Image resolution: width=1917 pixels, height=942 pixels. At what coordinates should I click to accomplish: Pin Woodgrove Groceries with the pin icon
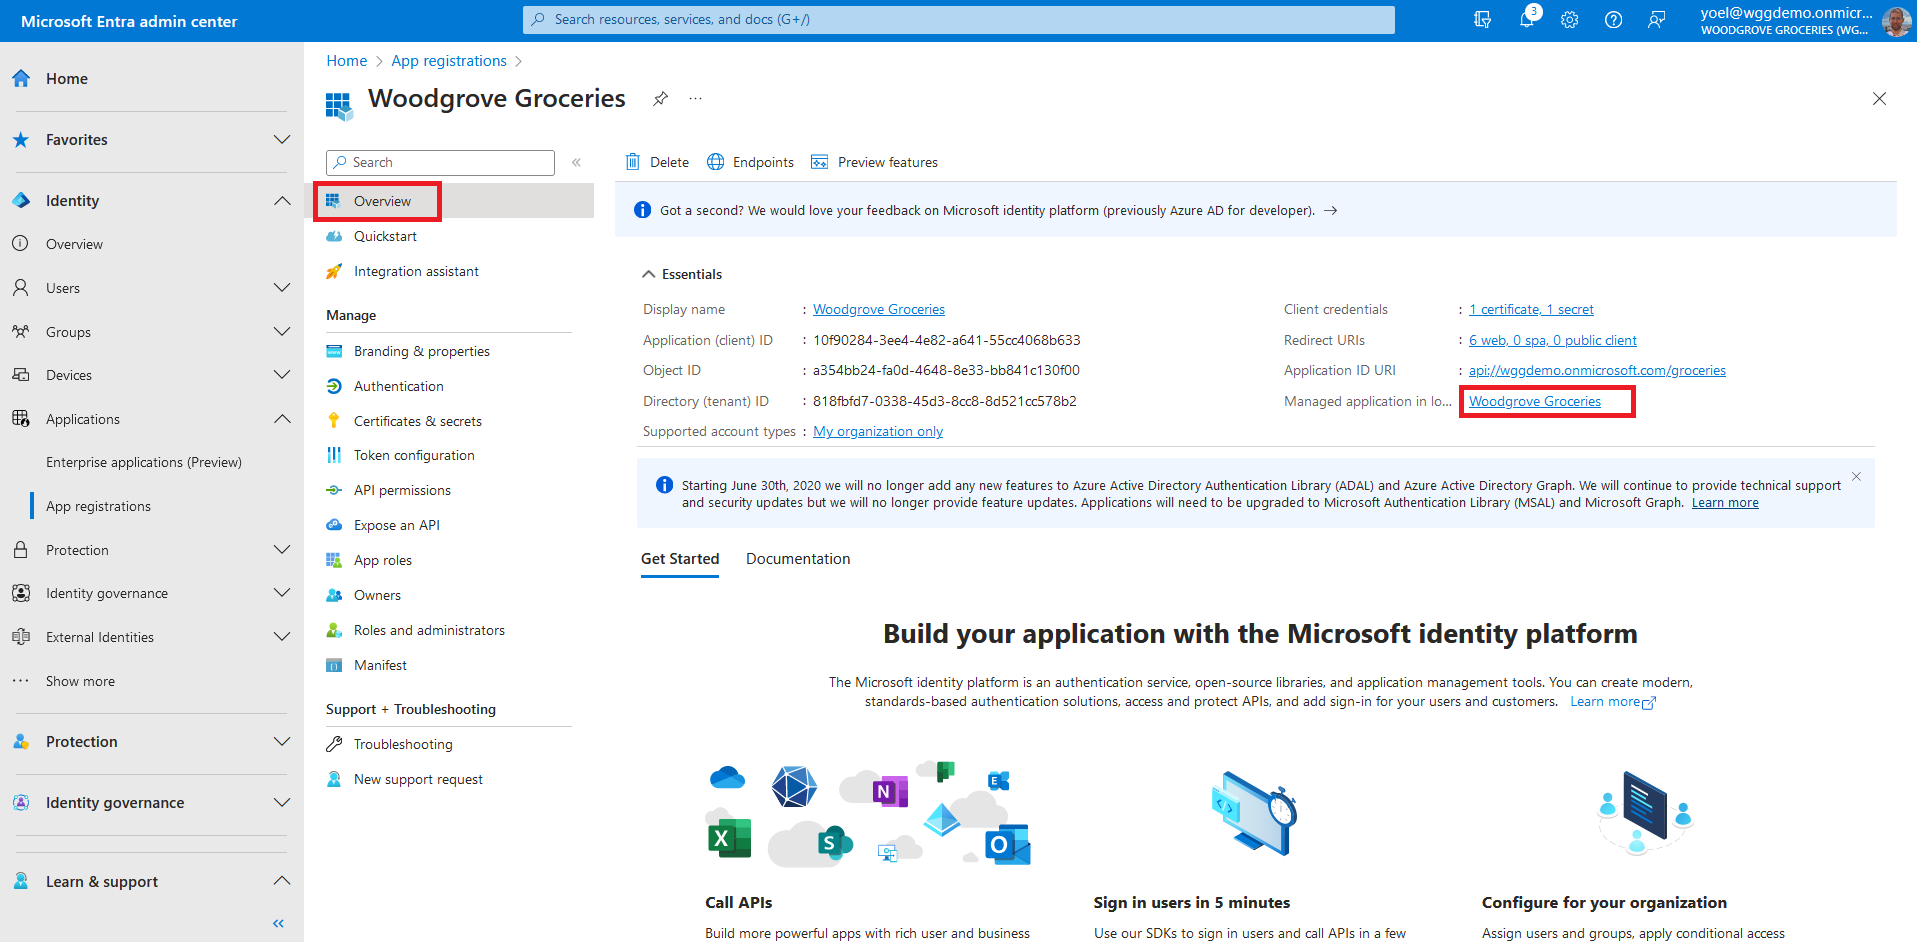pos(660,99)
